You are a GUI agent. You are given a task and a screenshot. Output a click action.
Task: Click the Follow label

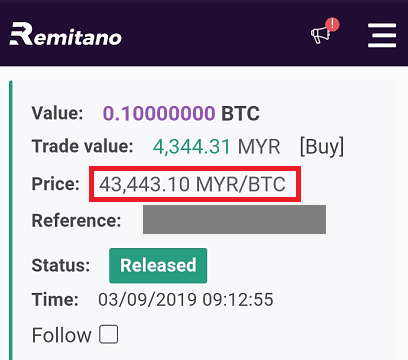pos(62,335)
